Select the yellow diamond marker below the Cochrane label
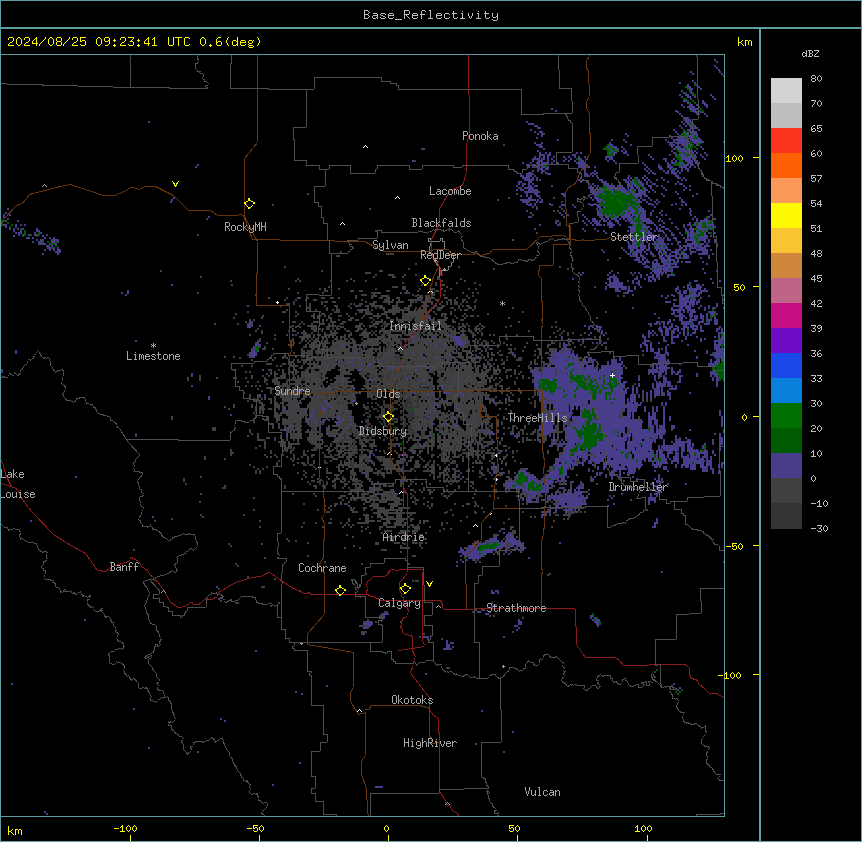 click(341, 591)
